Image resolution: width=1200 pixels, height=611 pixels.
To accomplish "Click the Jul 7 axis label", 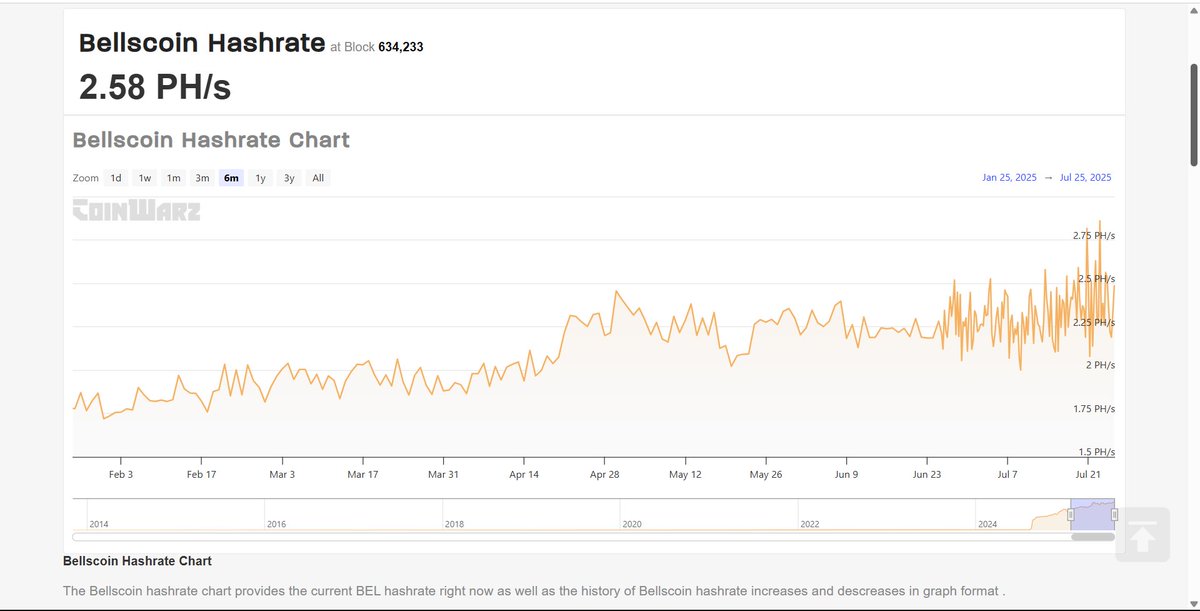I will (1007, 474).
